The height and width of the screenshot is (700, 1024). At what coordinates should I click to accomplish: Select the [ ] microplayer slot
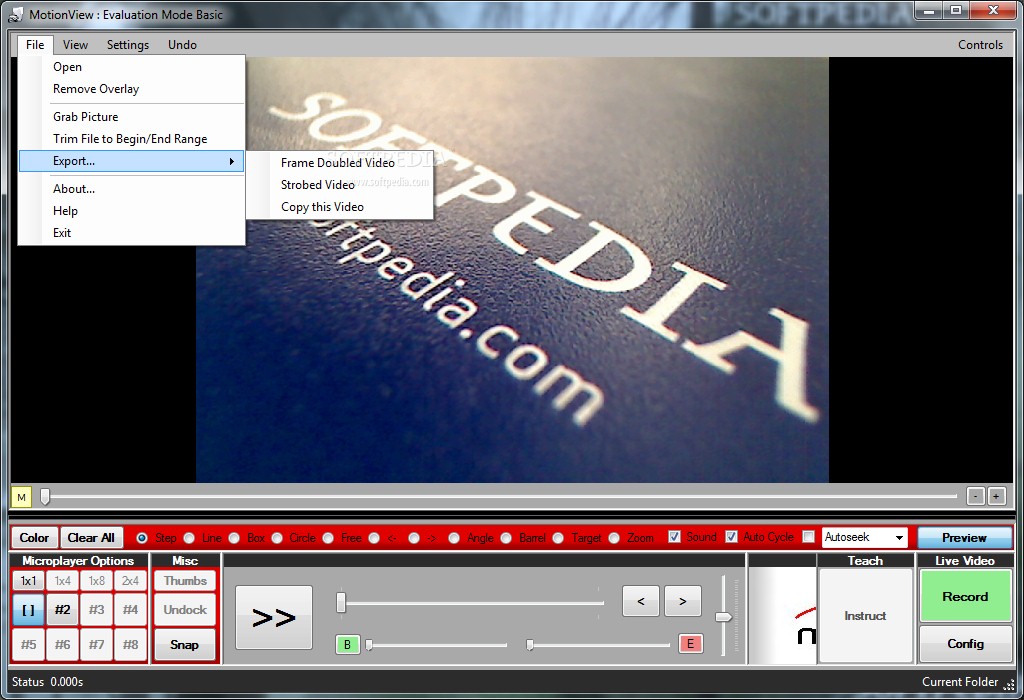tap(29, 610)
